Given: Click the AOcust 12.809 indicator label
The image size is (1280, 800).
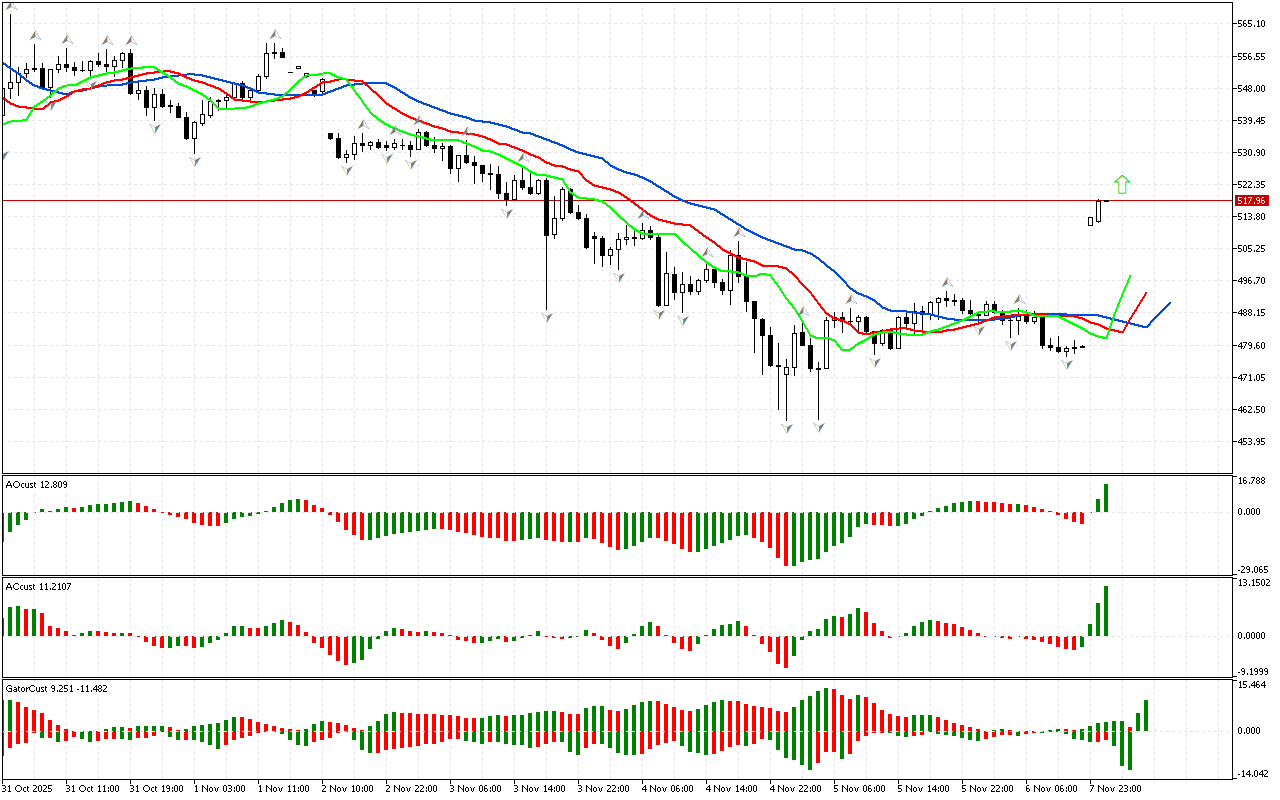Looking at the screenshot, I should 37,485.
